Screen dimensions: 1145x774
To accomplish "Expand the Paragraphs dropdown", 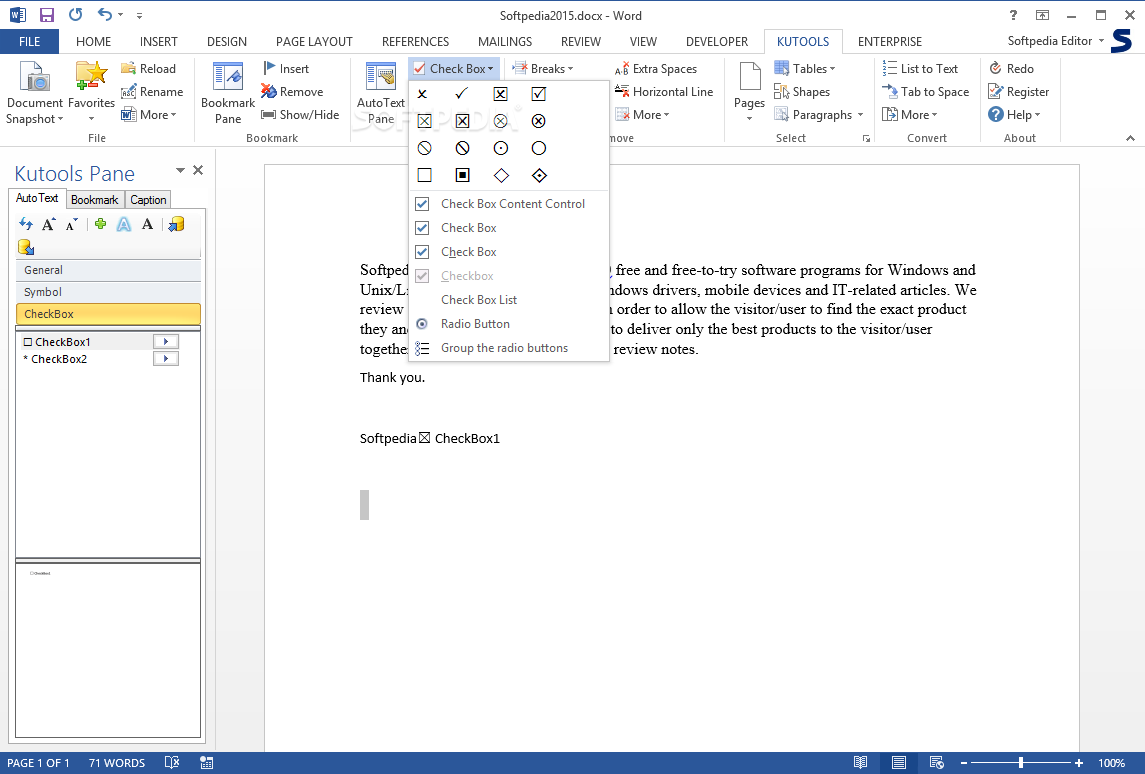I will pos(819,115).
